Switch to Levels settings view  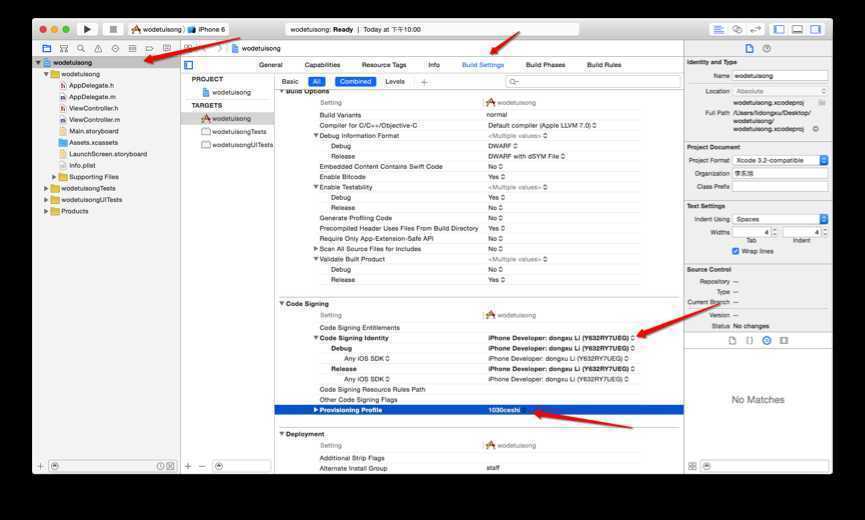point(395,82)
